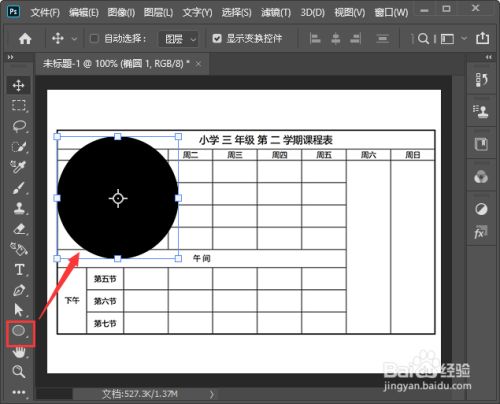This screenshot has height=404, width=500.
Task: Click the 文档:527.3K/1.37M status text
Action: 140,394
